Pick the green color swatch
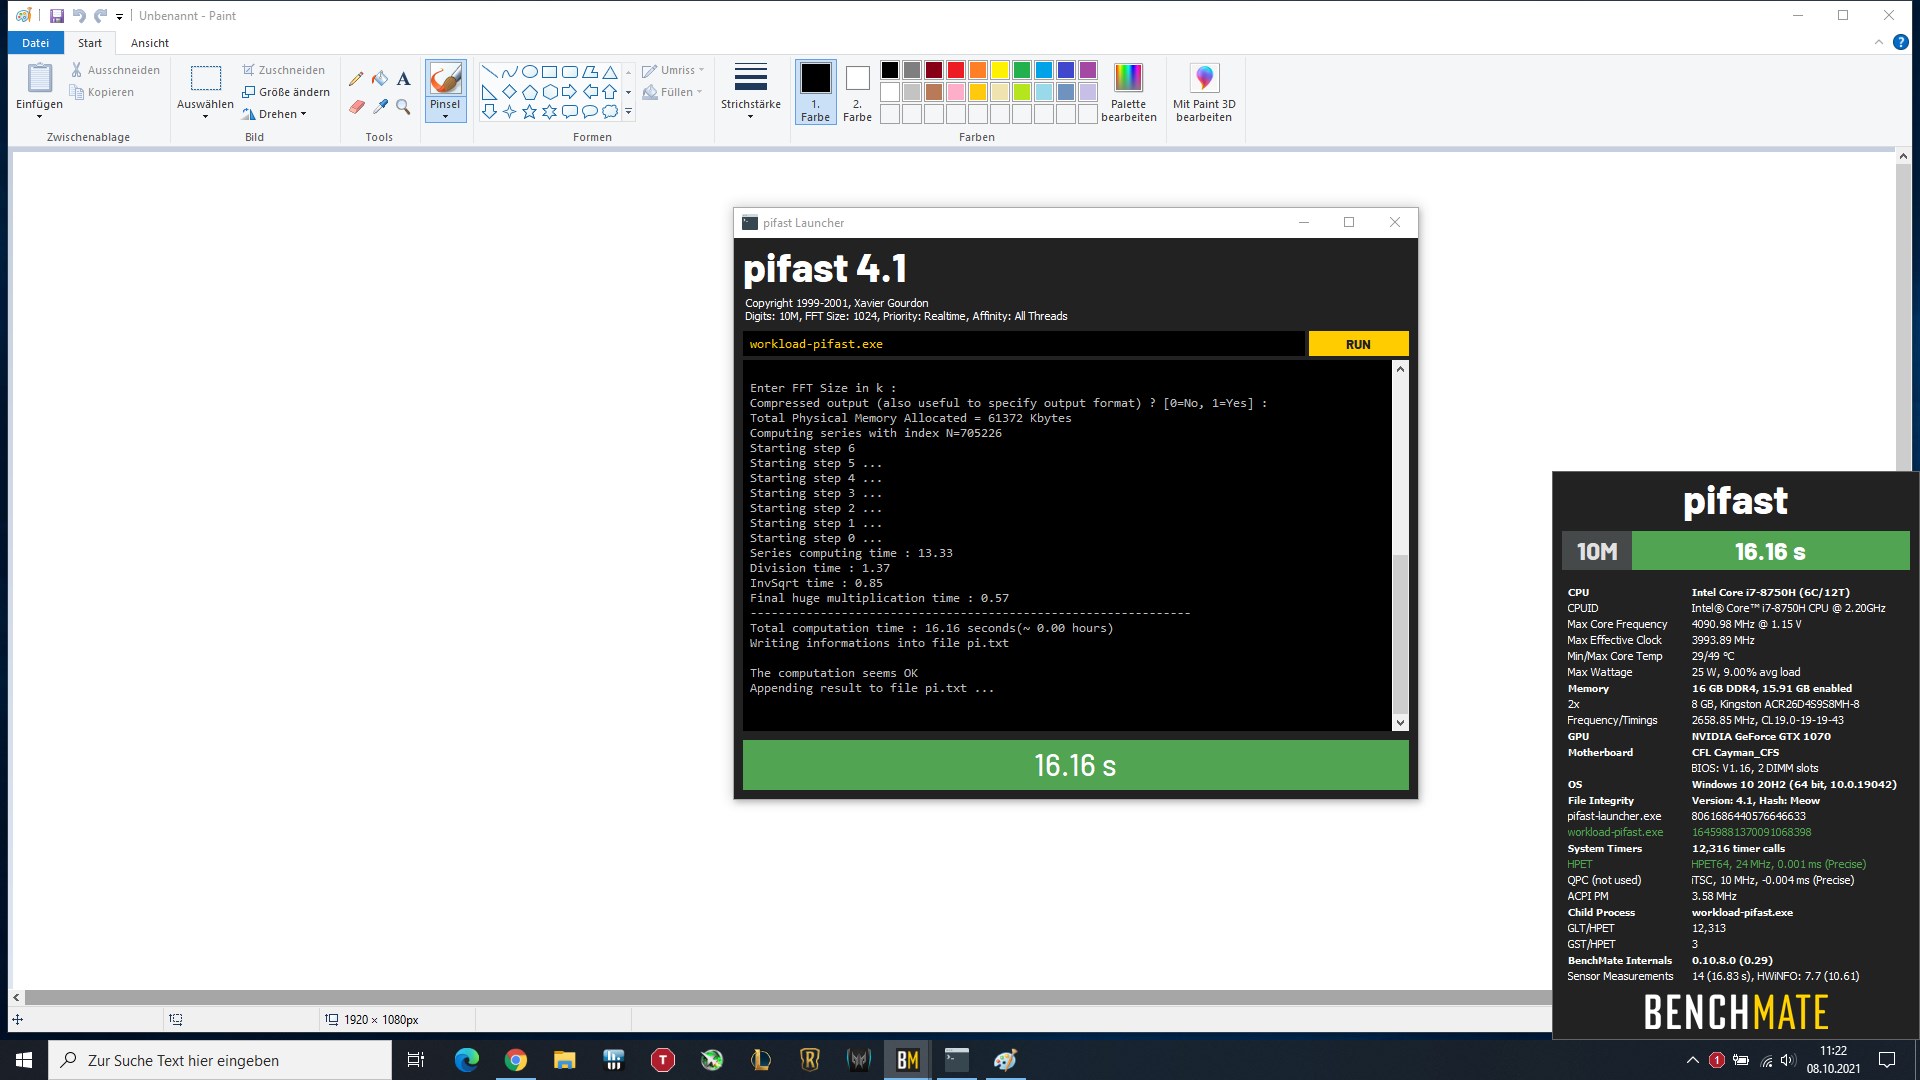The height and width of the screenshot is (1080, 1920). (x=1021, y=70)
